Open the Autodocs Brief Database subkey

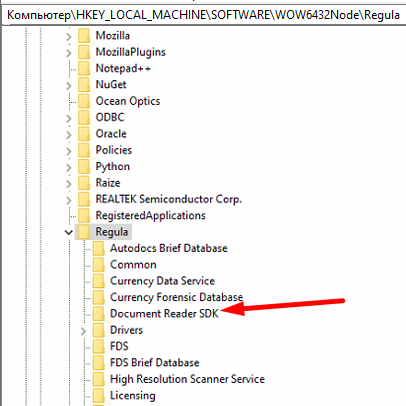coord(169,248)
